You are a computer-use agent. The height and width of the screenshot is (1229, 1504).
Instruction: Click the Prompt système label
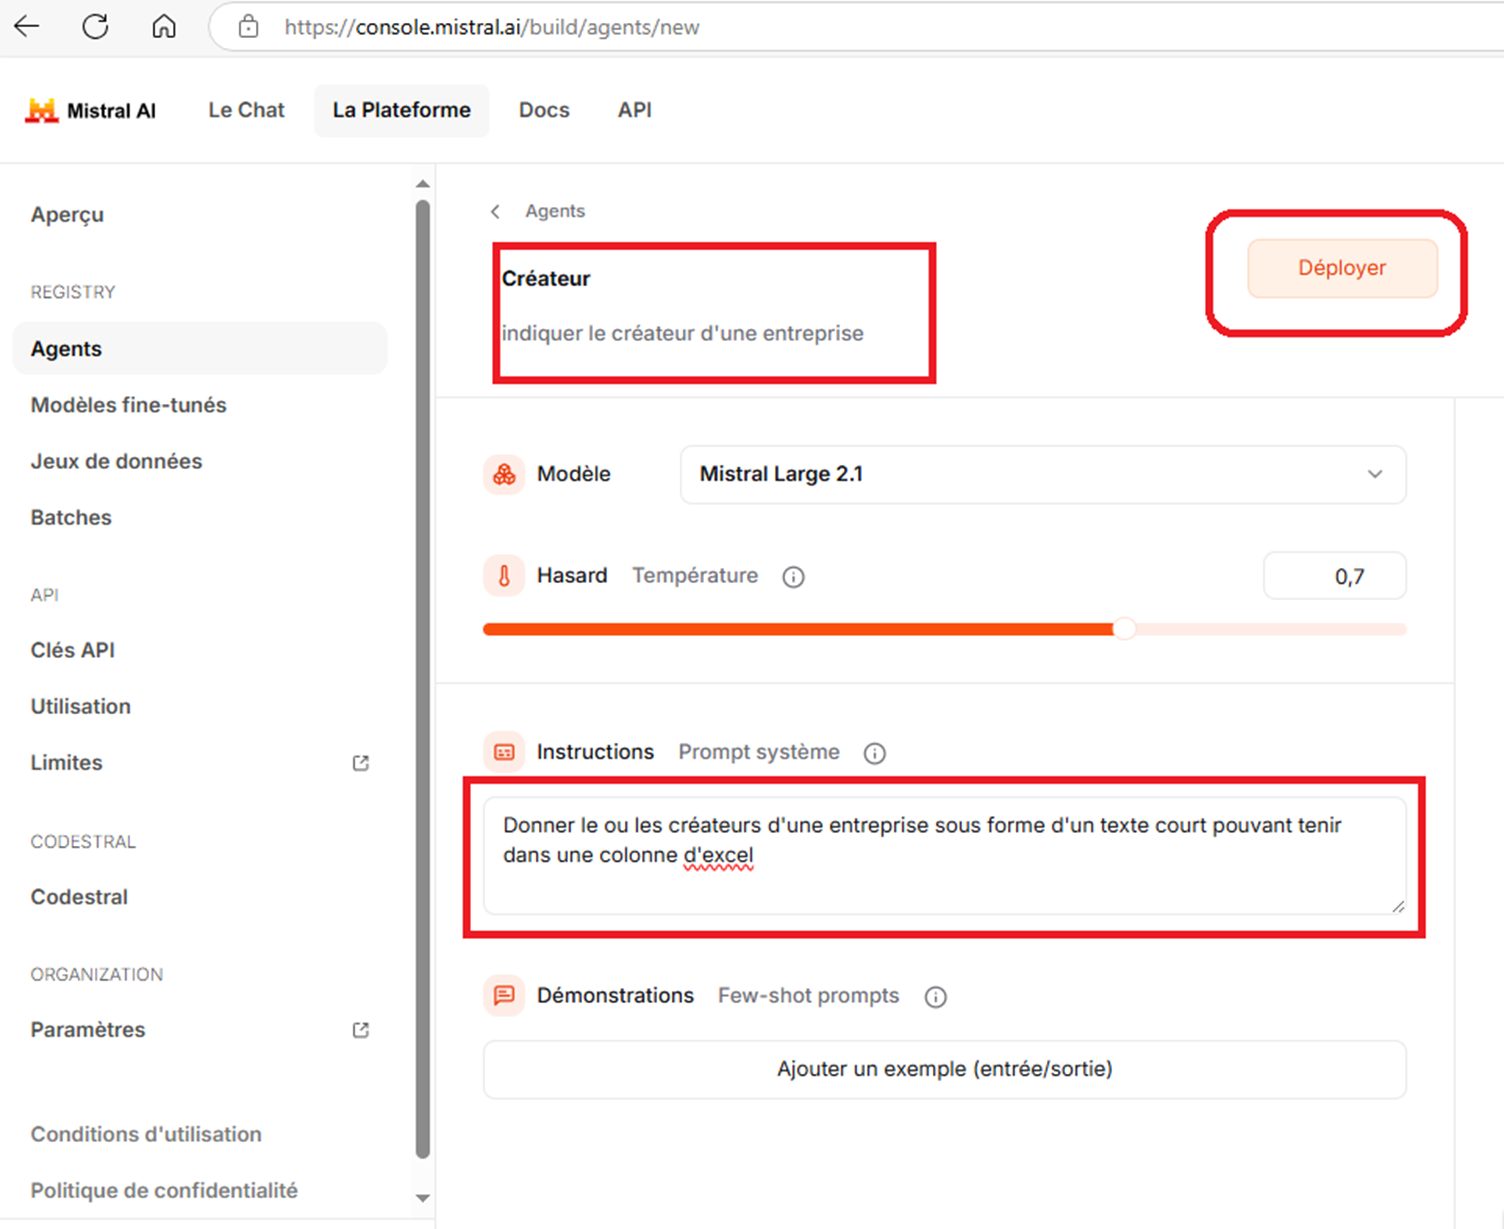point(759,752)
